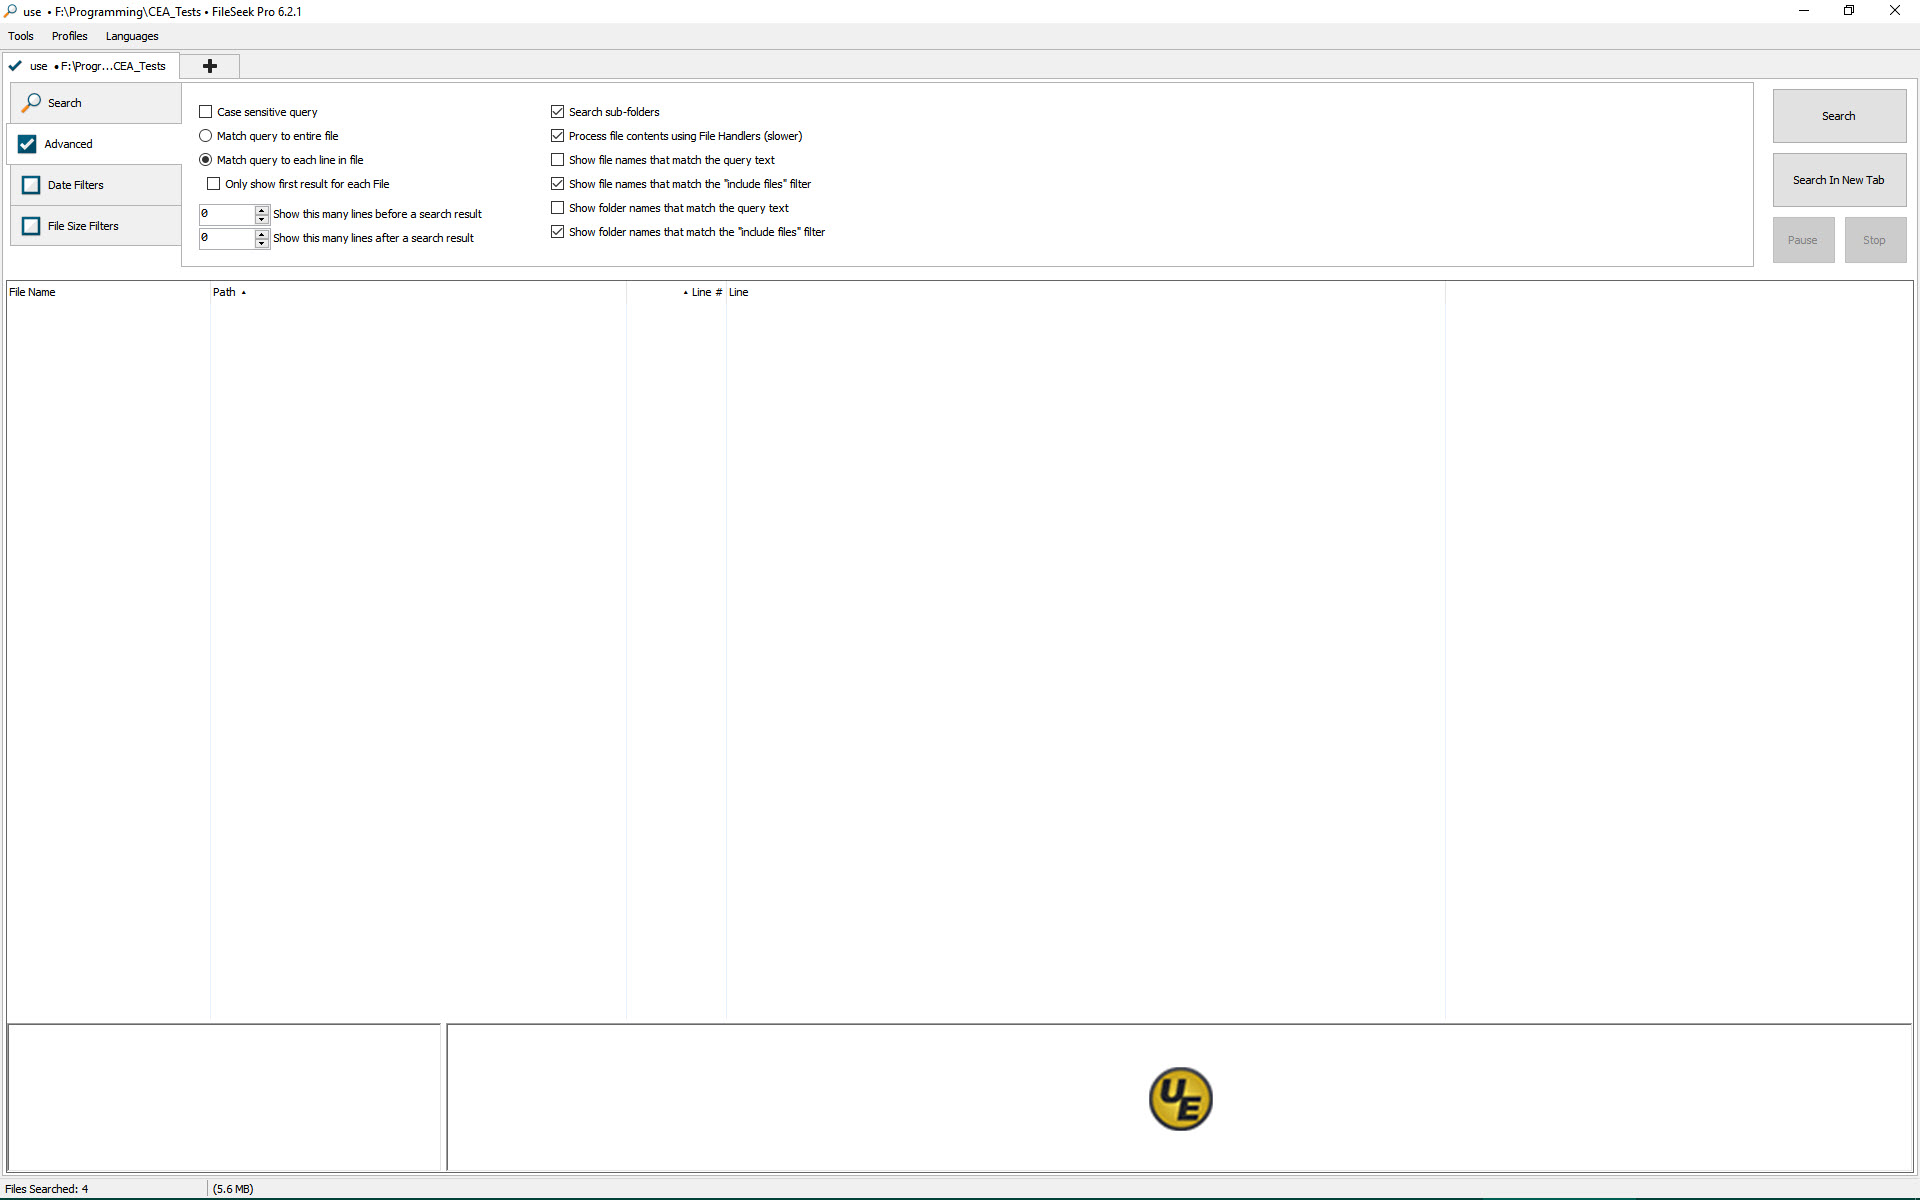
Task: Click the plus icon to add tab
Action: click(x=210, y=66)
